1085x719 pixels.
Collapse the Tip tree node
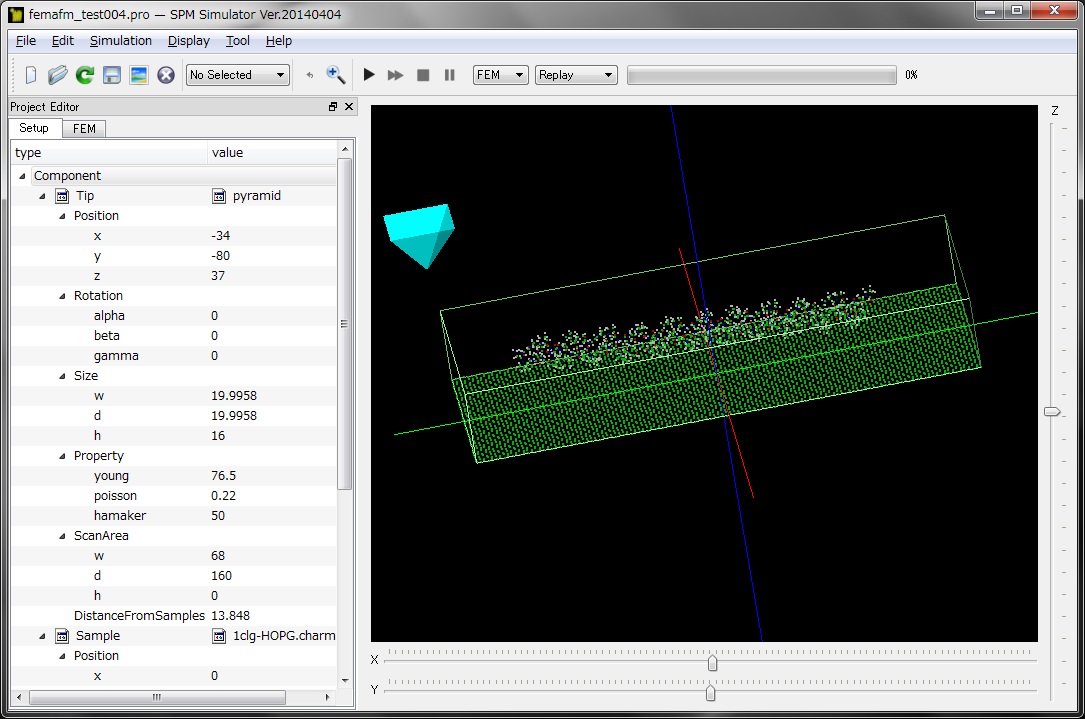42,196
